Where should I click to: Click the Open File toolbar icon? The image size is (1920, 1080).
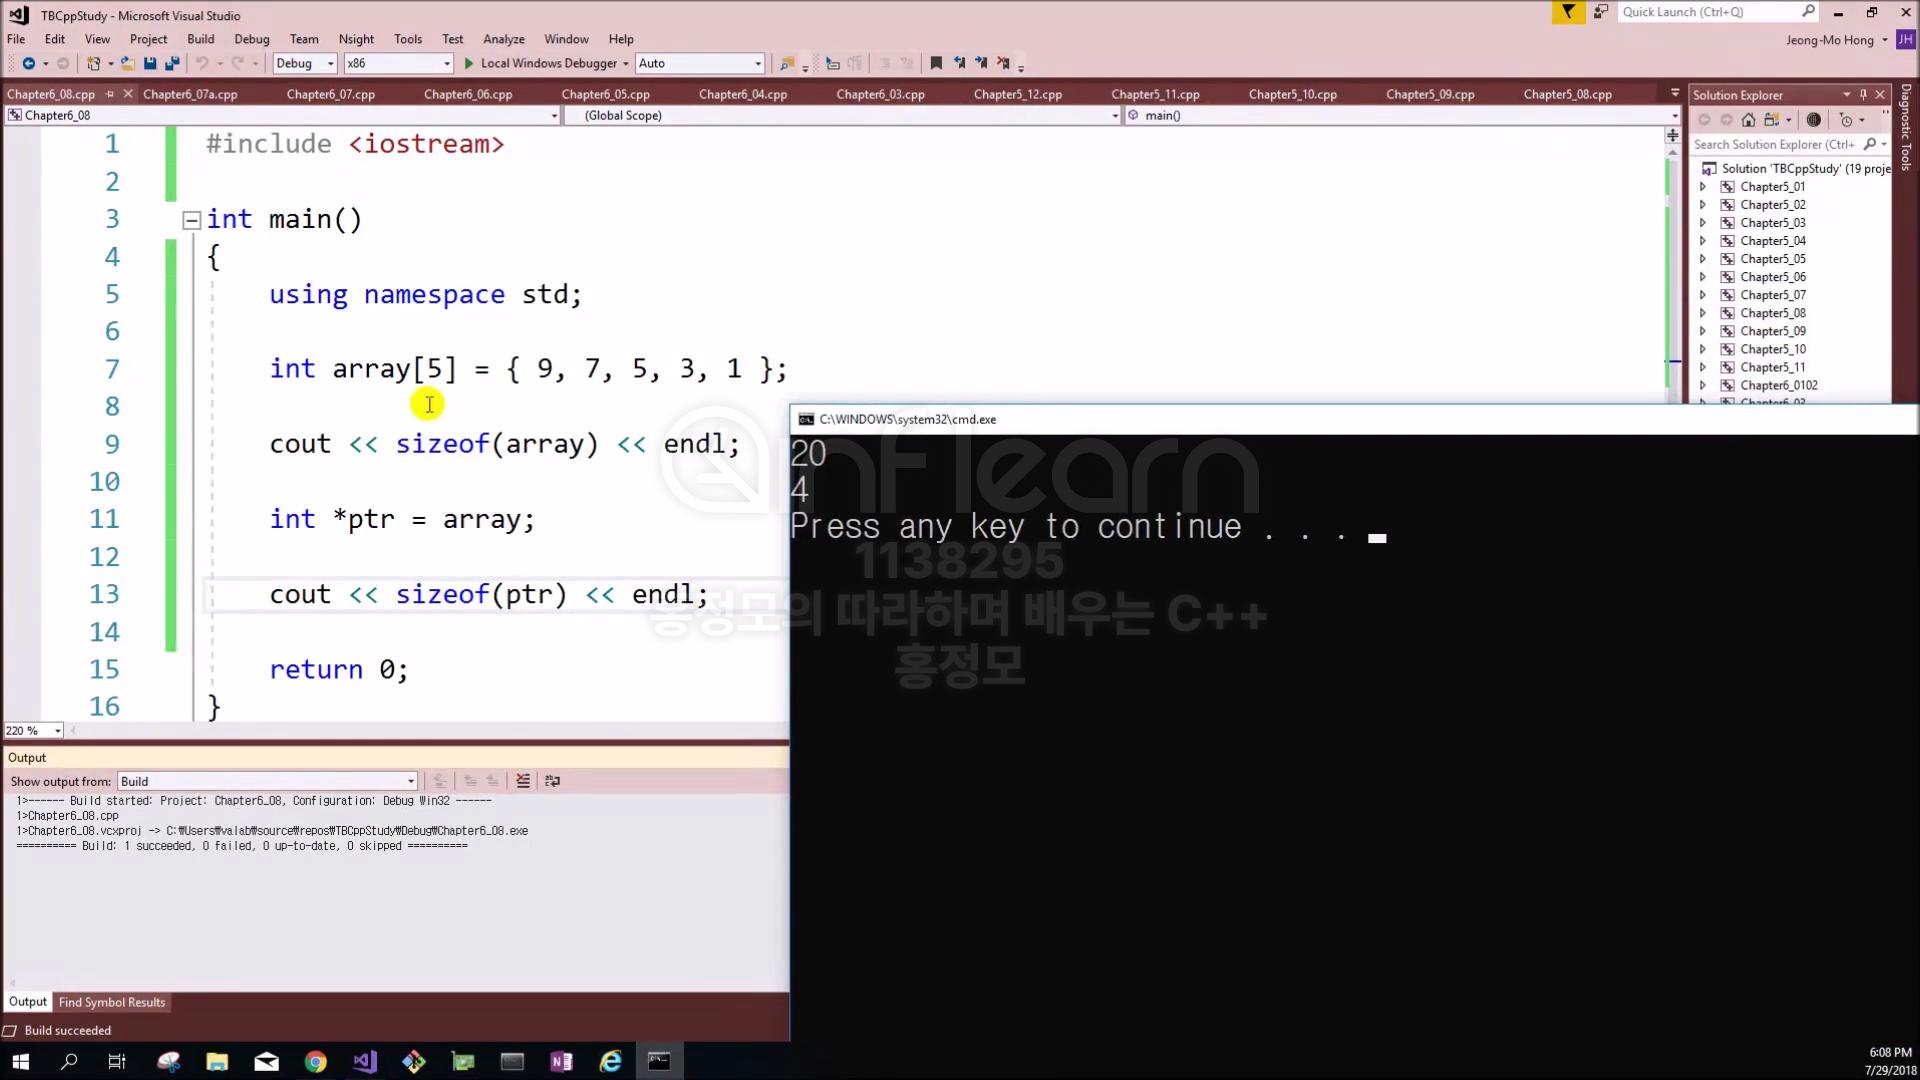[127, 63]
